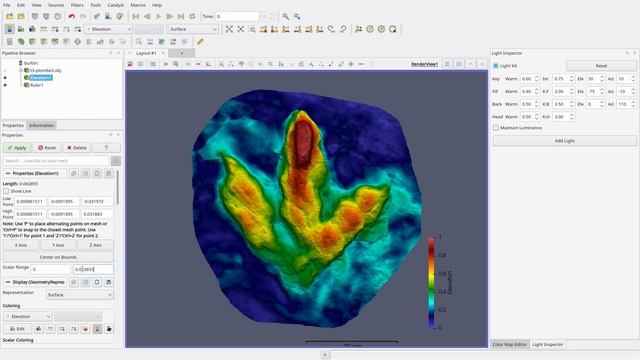Open the Filters menu

pyautogui.click(x=77, y=5)
